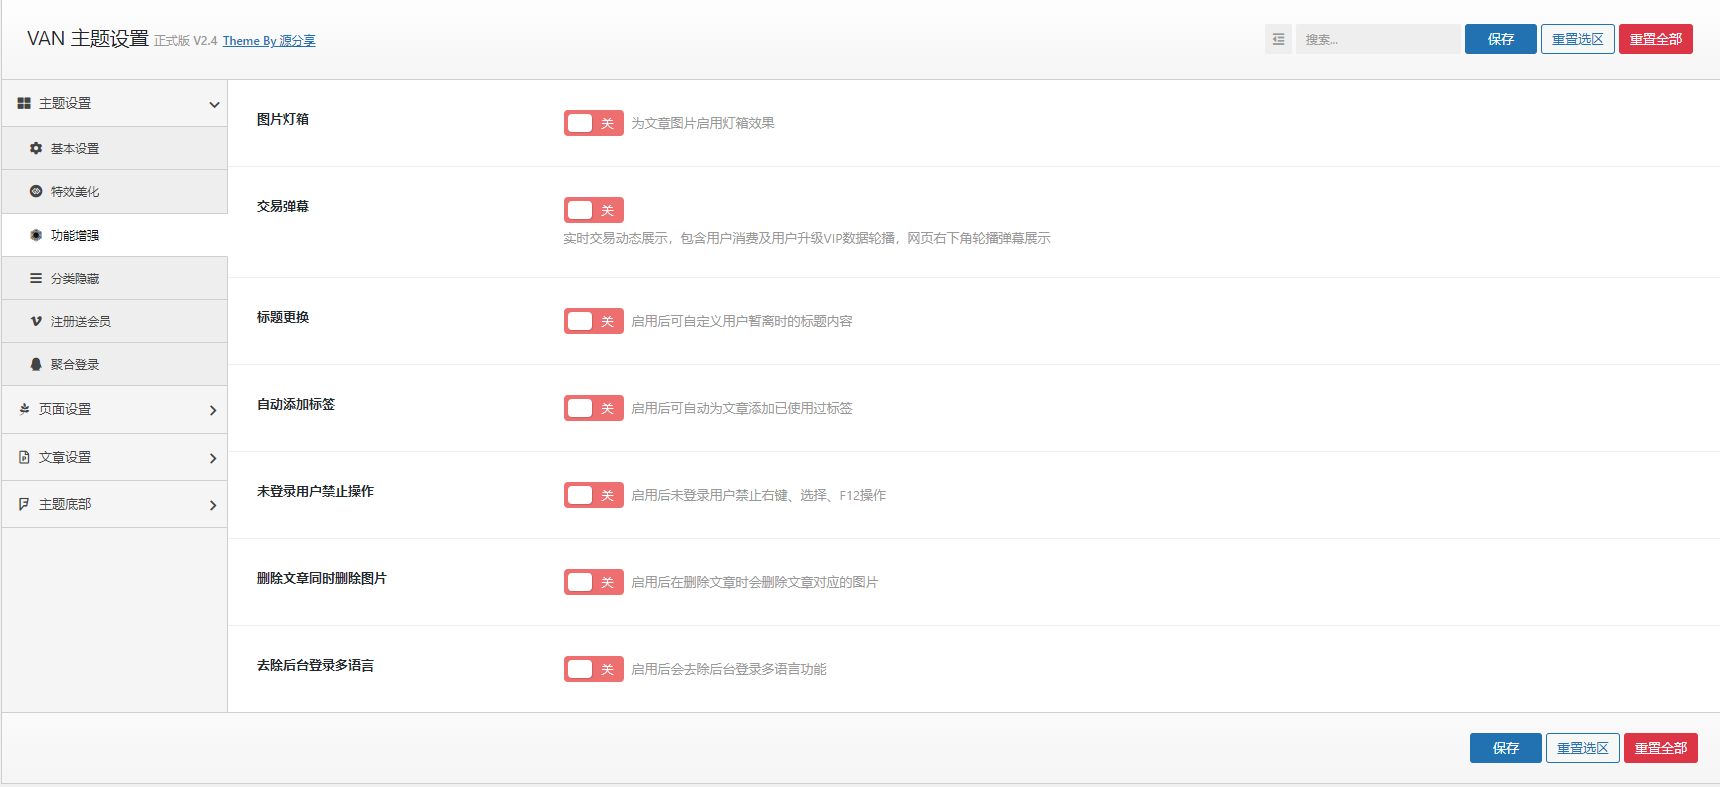The image size is (1720, 787).
Task: Click the grid icon beside 主题设置
Action: [x=24, y=103]
